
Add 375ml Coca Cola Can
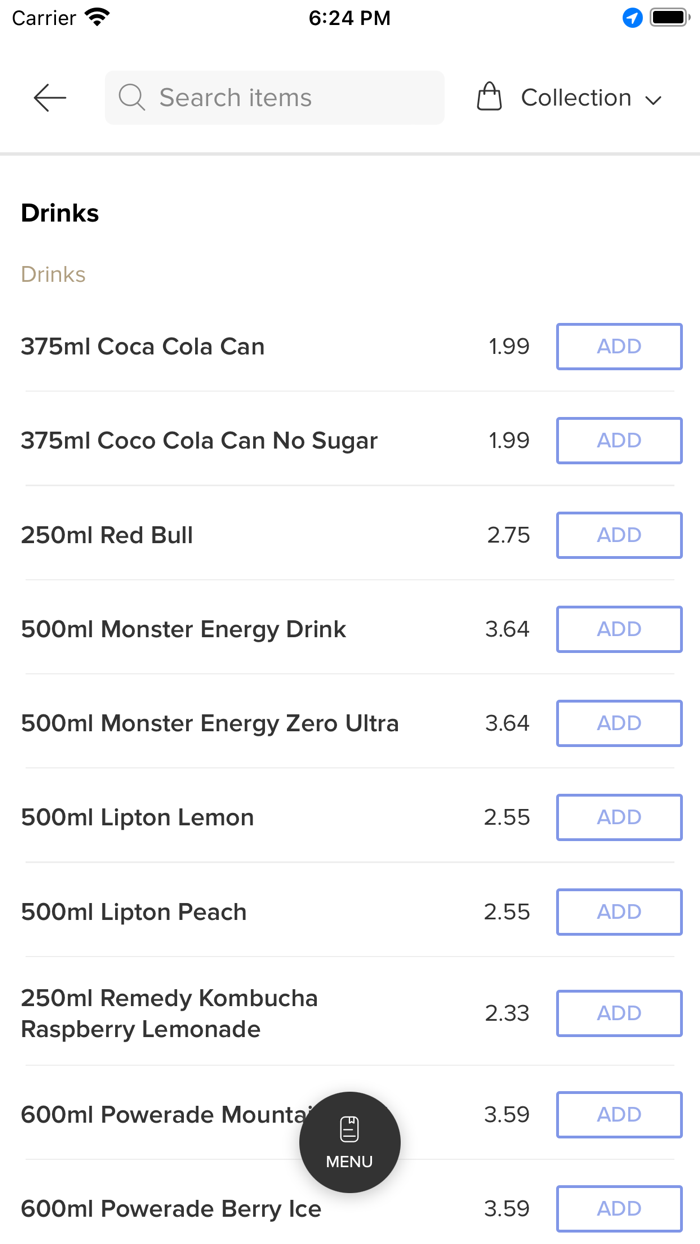coord(618,346)
